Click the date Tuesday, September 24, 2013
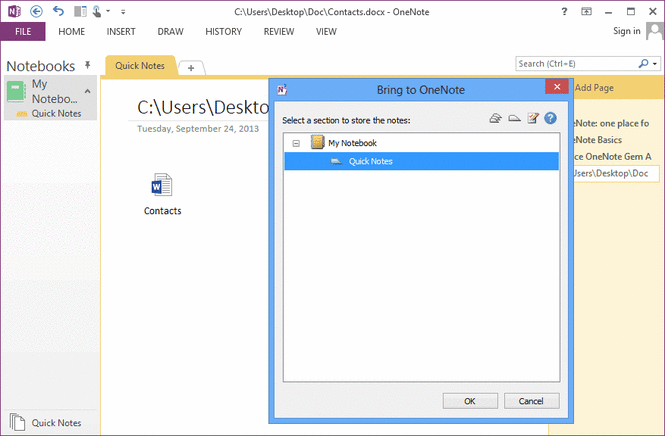Screen dimensions: 665x436 (198, 129)
